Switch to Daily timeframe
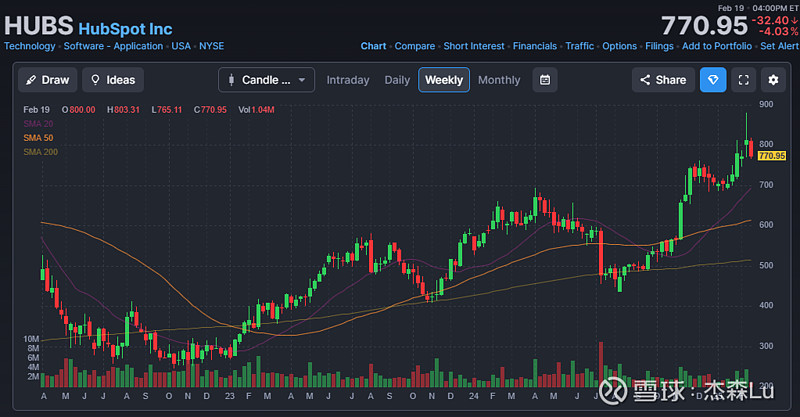This screenshot has width=800, height=417. click(x=397, y=80)
